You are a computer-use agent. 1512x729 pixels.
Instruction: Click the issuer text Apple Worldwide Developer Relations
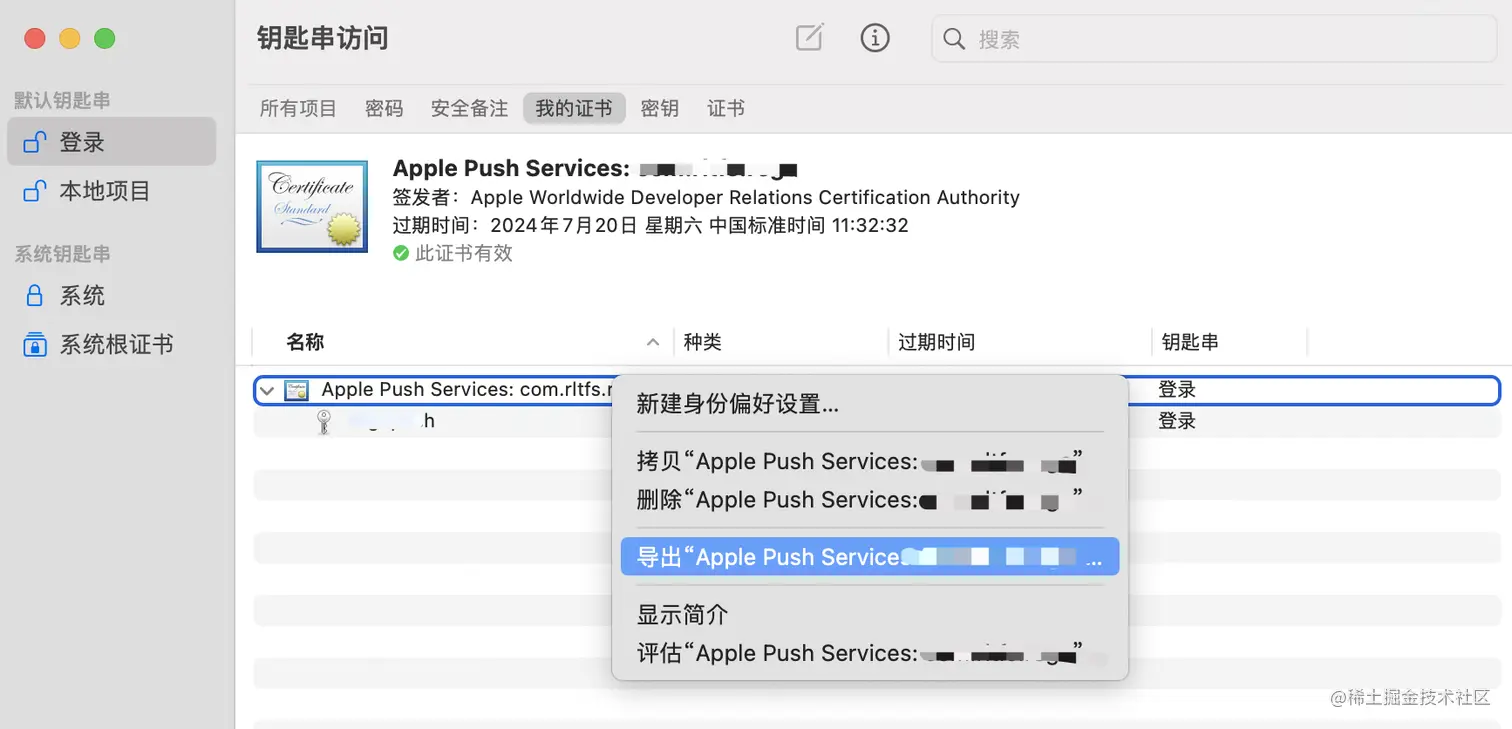(745, 197)
